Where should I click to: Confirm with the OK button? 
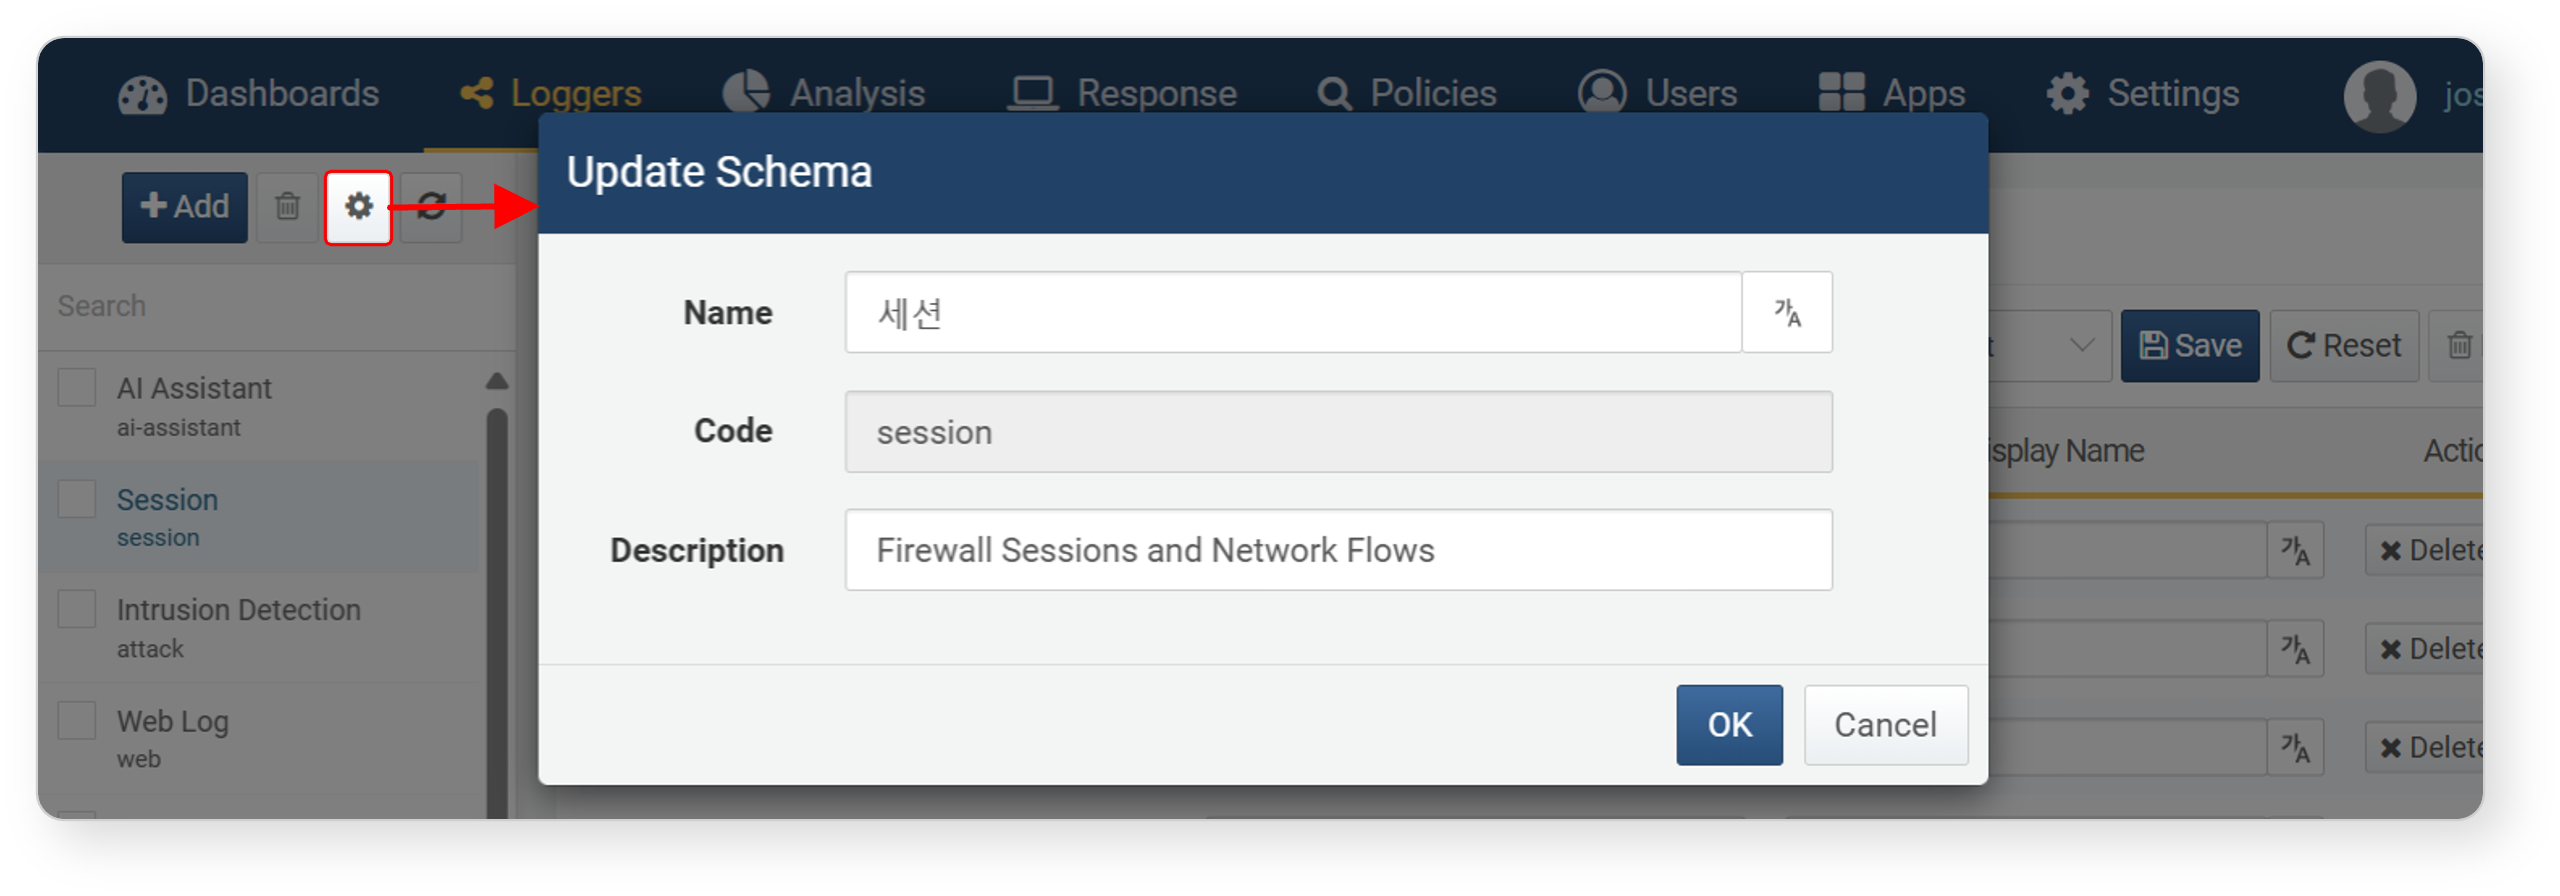coord(1729,725)
